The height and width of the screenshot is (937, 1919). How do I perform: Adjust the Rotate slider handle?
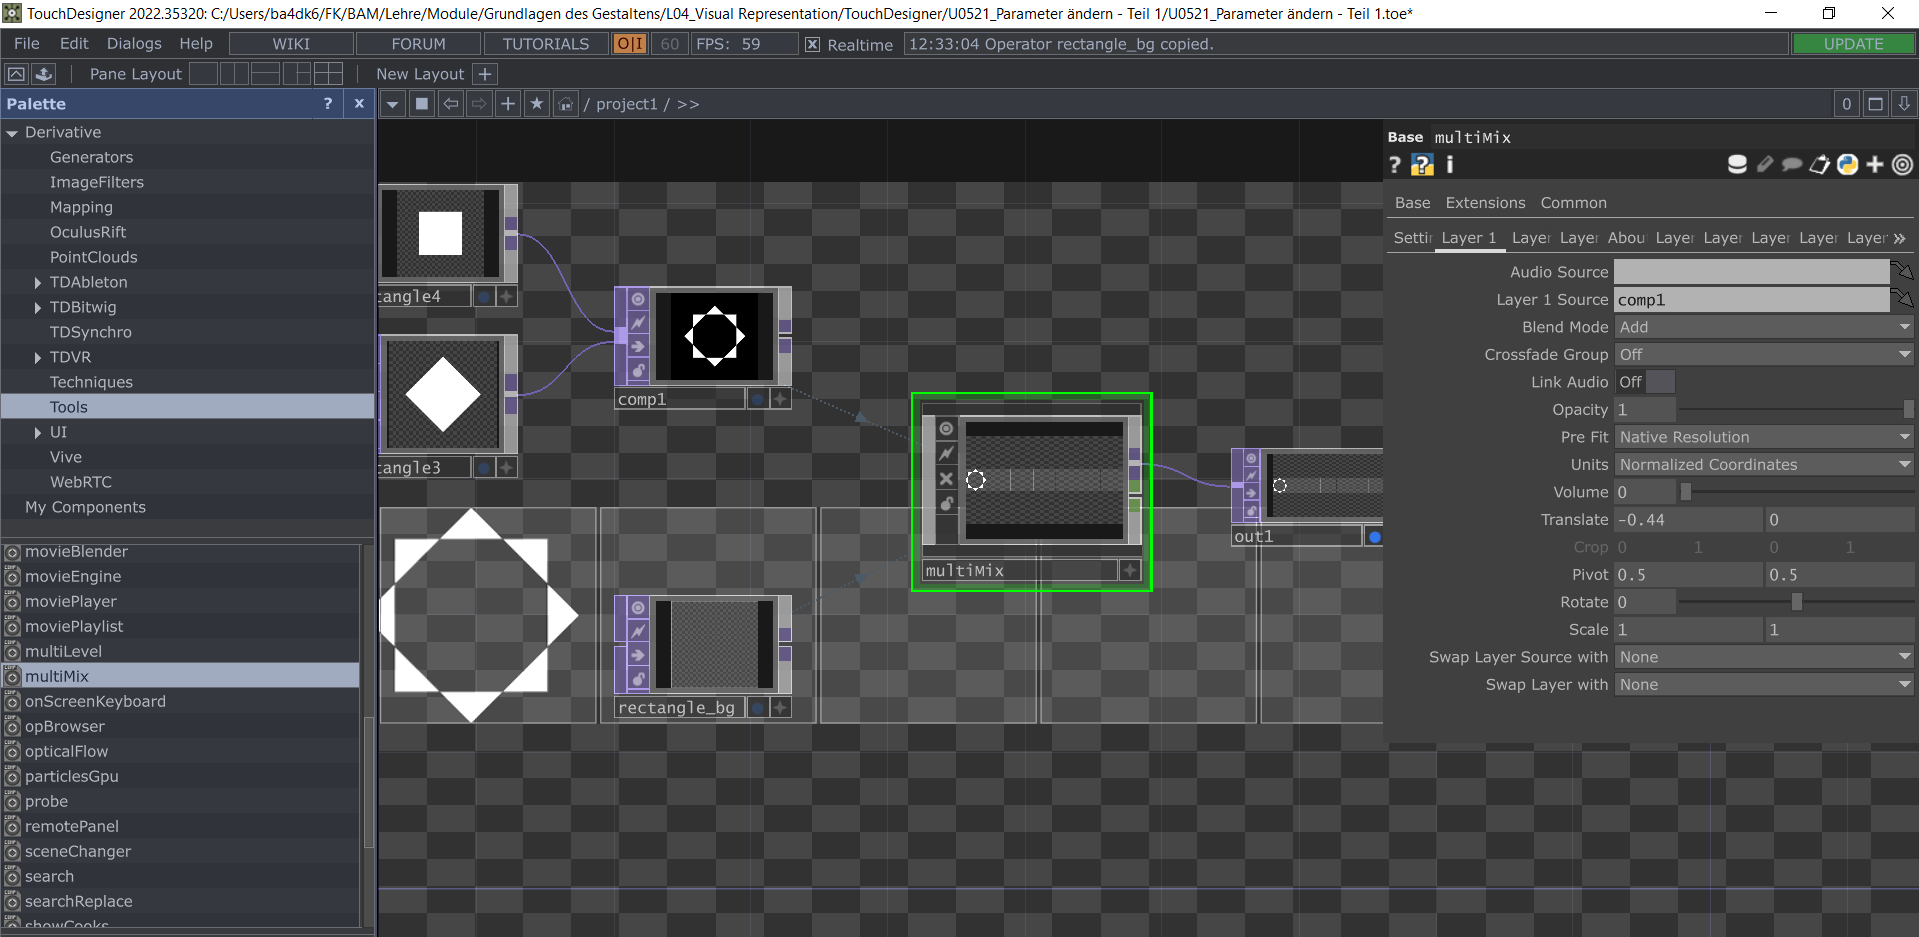coord(1796,602)
